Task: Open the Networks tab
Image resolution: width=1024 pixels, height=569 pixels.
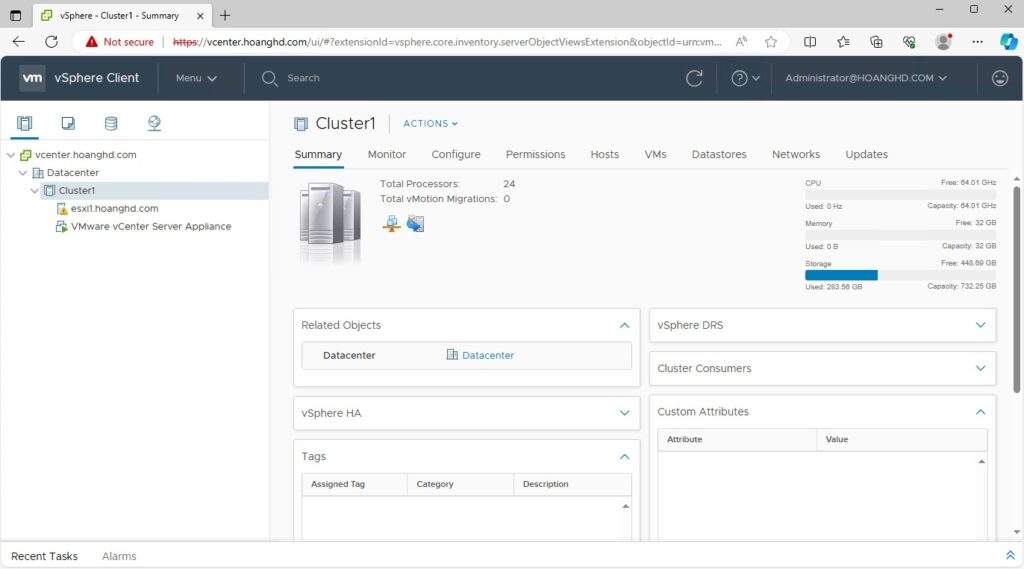Action: 796,154
